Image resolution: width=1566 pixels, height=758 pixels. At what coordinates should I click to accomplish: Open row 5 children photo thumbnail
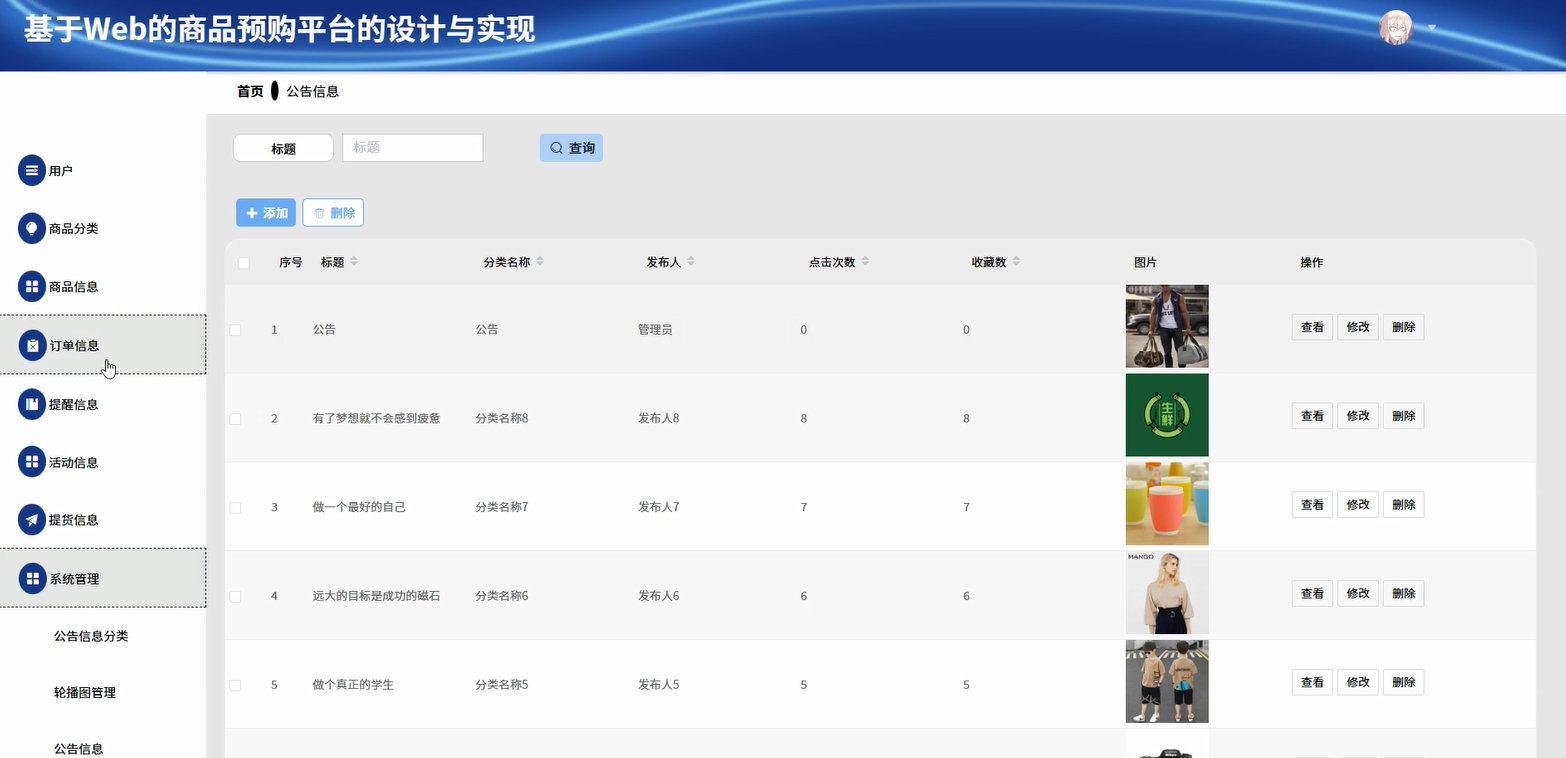pyautogui.click(x=1167, y=681)
